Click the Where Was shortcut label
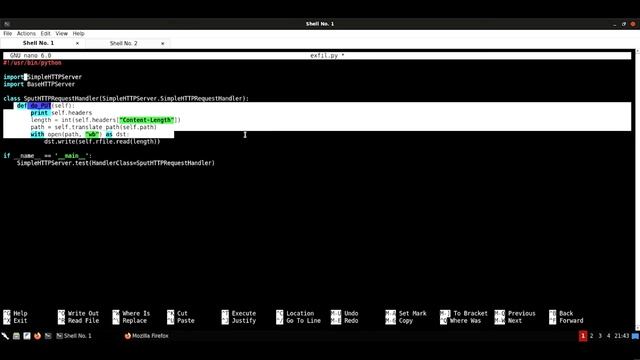This screenshot has height=360, width=640. tap(465, 321)
